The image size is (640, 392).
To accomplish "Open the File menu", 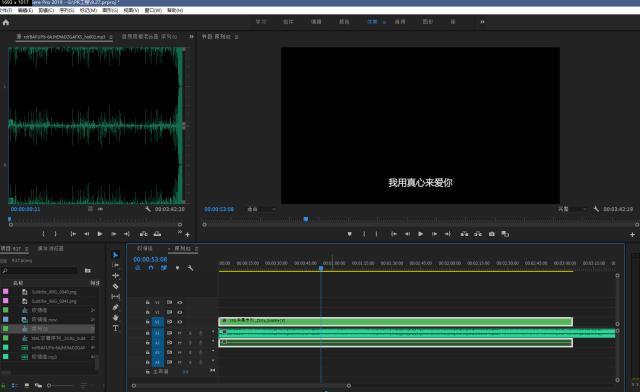I will [x=6, y=10].
